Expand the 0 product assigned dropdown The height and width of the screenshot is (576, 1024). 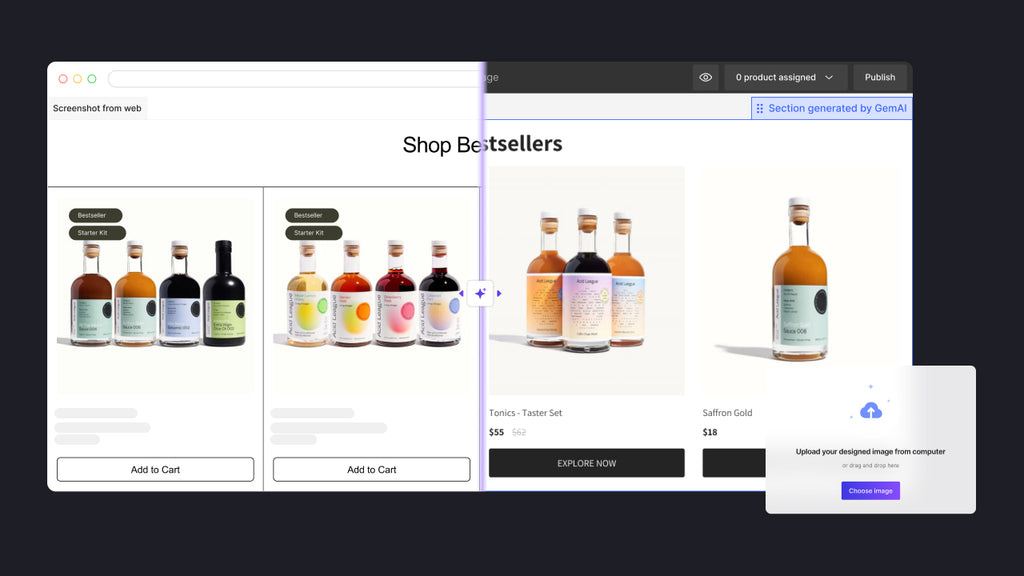[x=785, y=77]
